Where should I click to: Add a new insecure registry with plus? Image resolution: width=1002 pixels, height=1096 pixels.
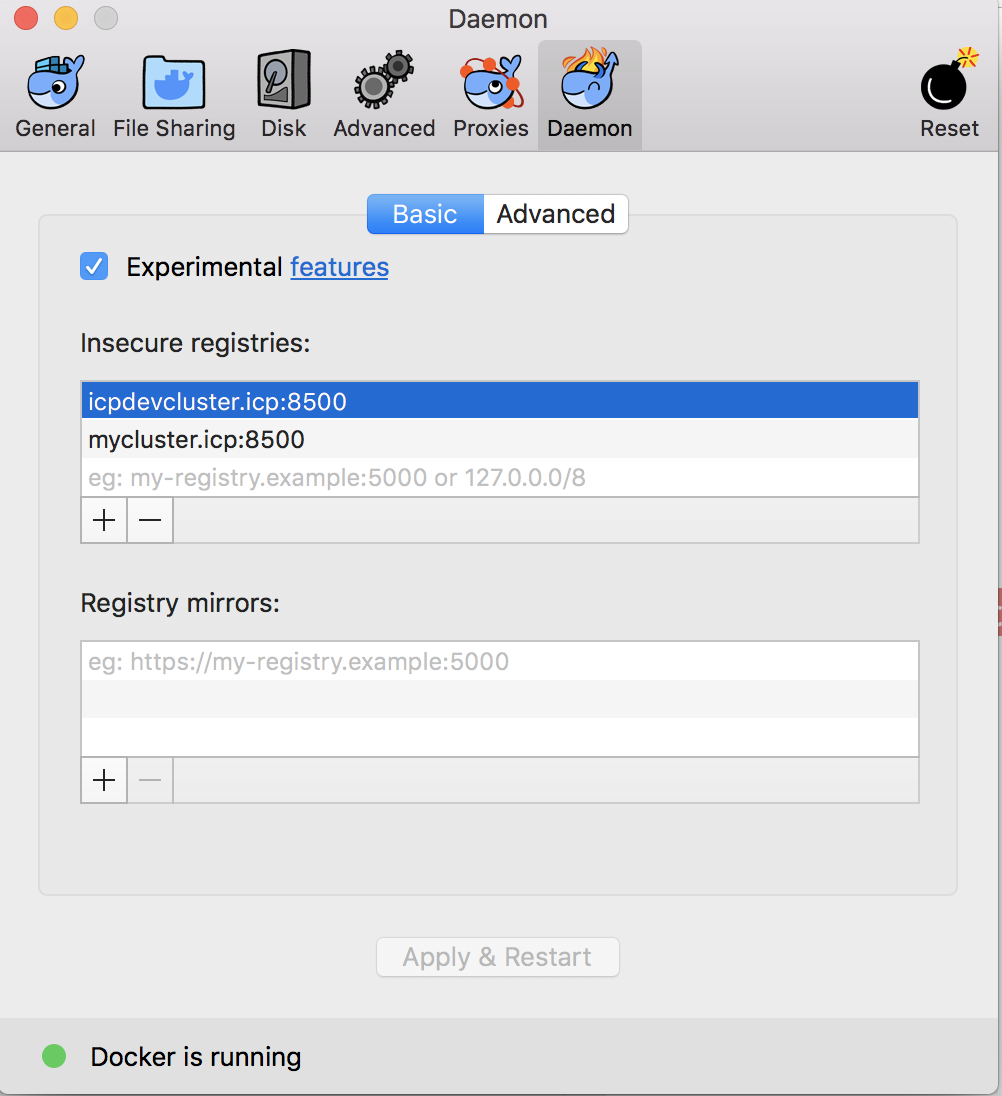104,520
